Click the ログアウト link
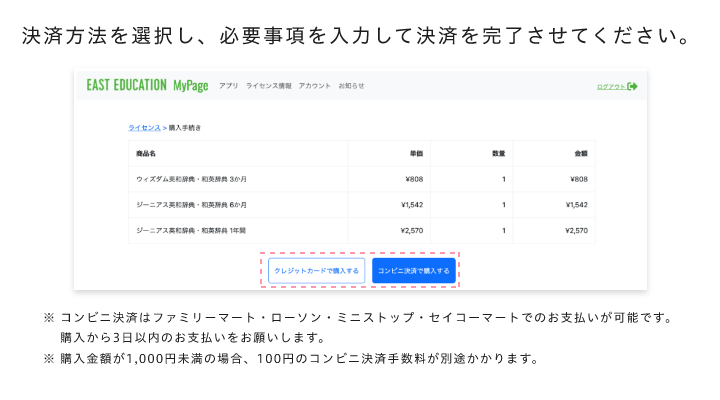The width and height of the screenshot is (720, 400). click(611, 86)
